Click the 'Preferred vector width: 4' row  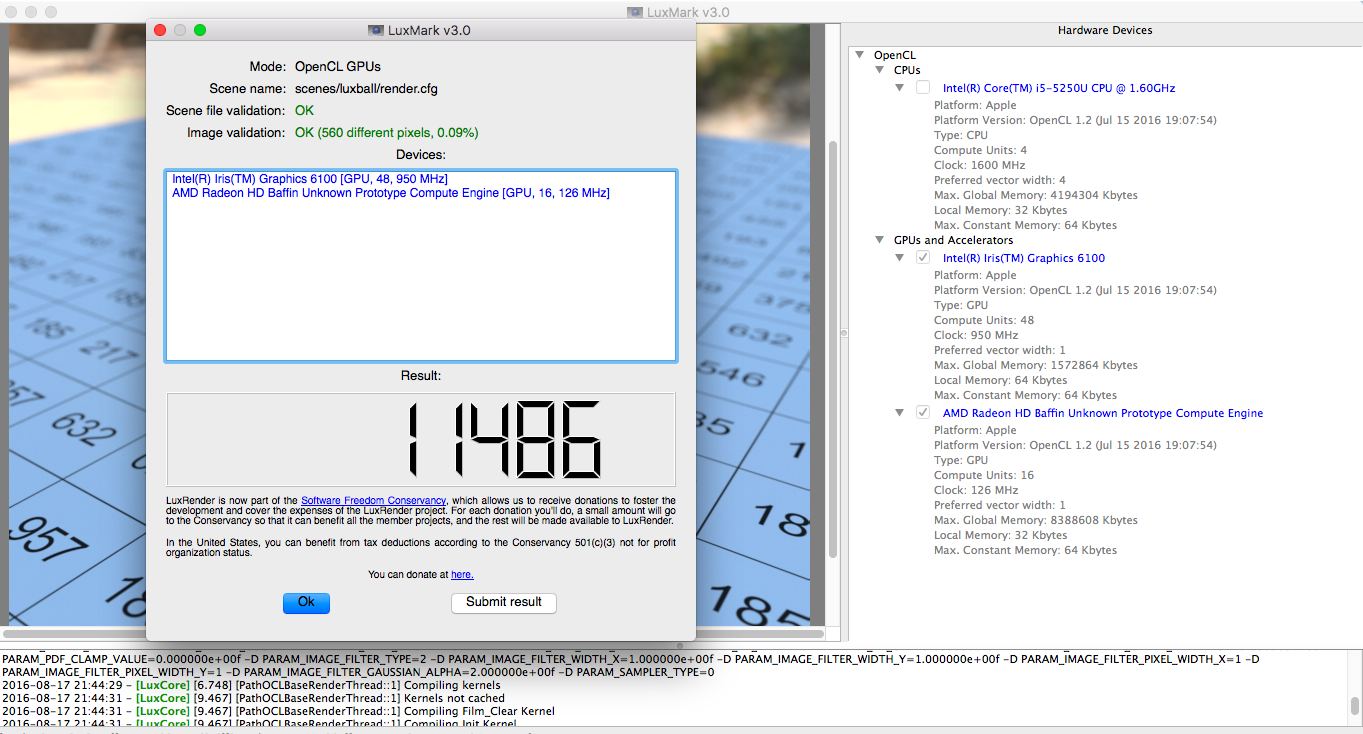1000,180
